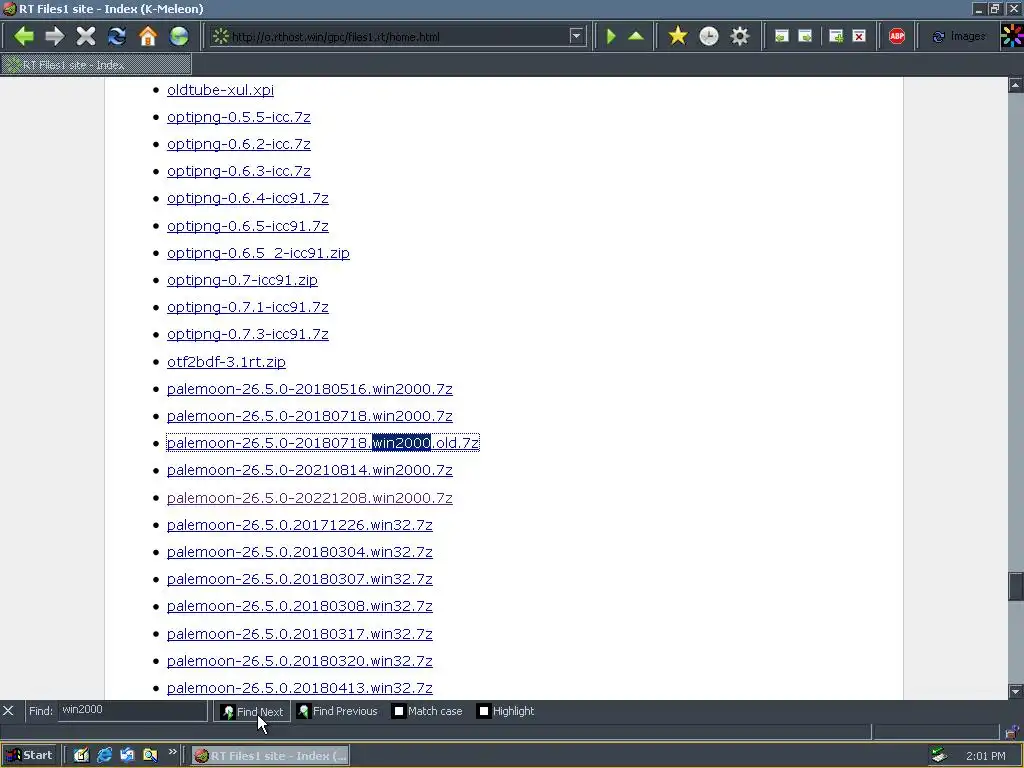1024x768 pixels.
Task: Reload the page with the refresh icon
Action: [x=117, y=36]
